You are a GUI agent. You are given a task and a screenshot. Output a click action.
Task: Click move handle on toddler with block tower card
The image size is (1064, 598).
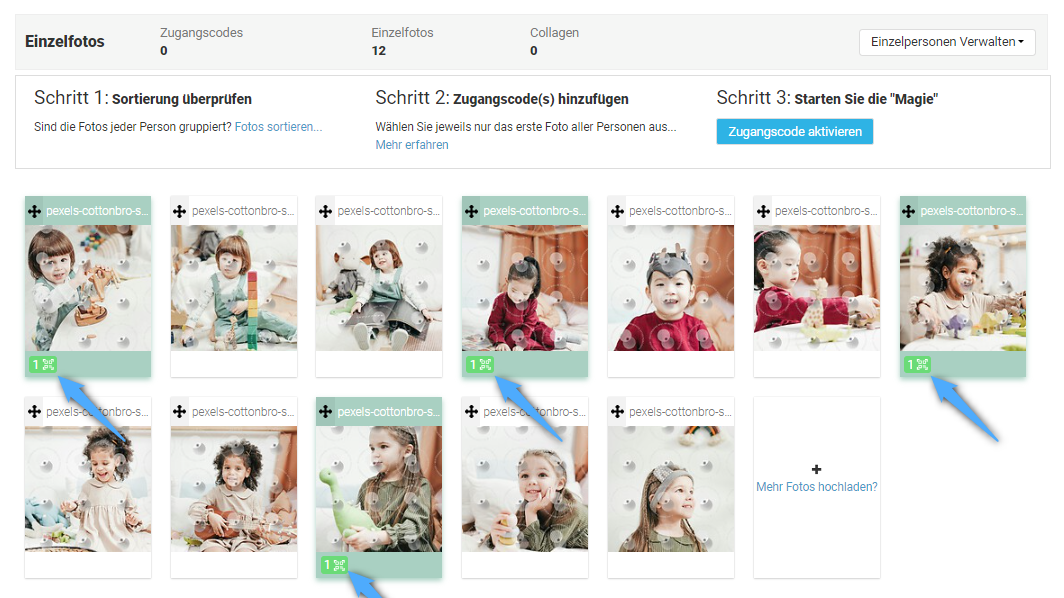[179, 211]
